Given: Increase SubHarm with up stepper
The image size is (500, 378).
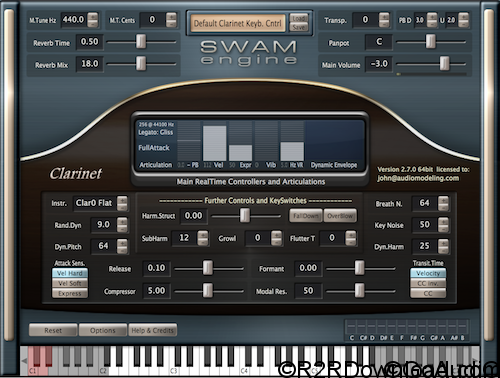Looking at the screenshot, I should point(203,234).
